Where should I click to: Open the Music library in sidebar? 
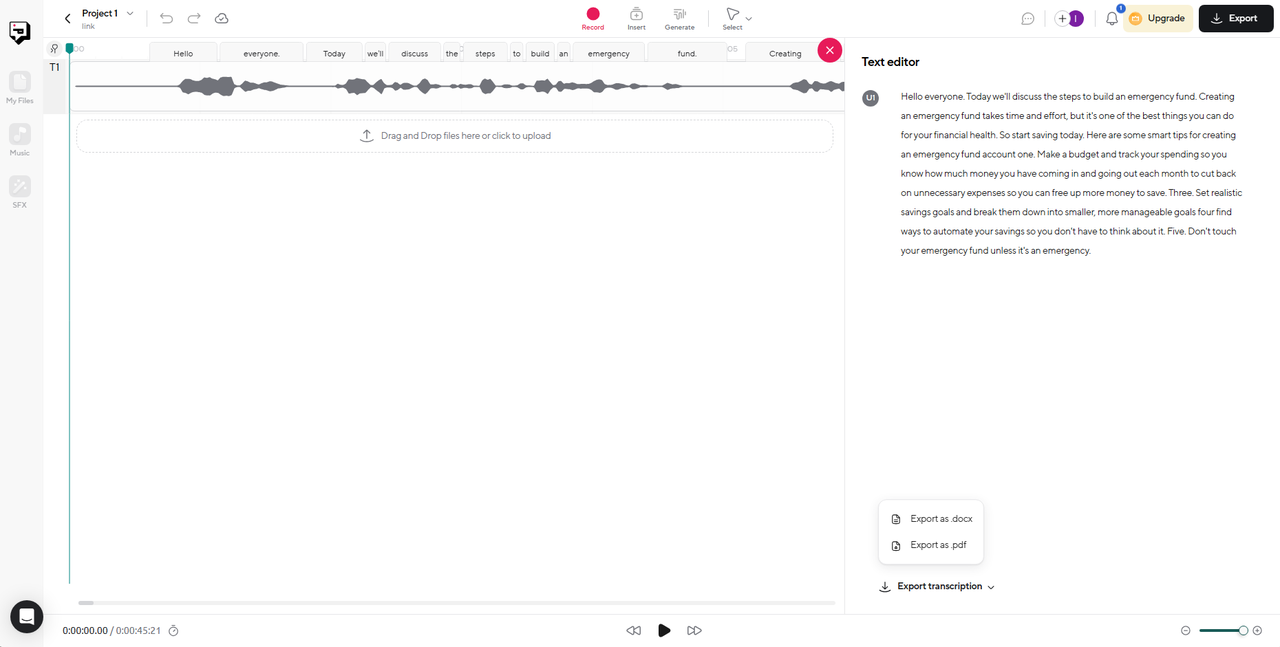click(x=19, y=139)
